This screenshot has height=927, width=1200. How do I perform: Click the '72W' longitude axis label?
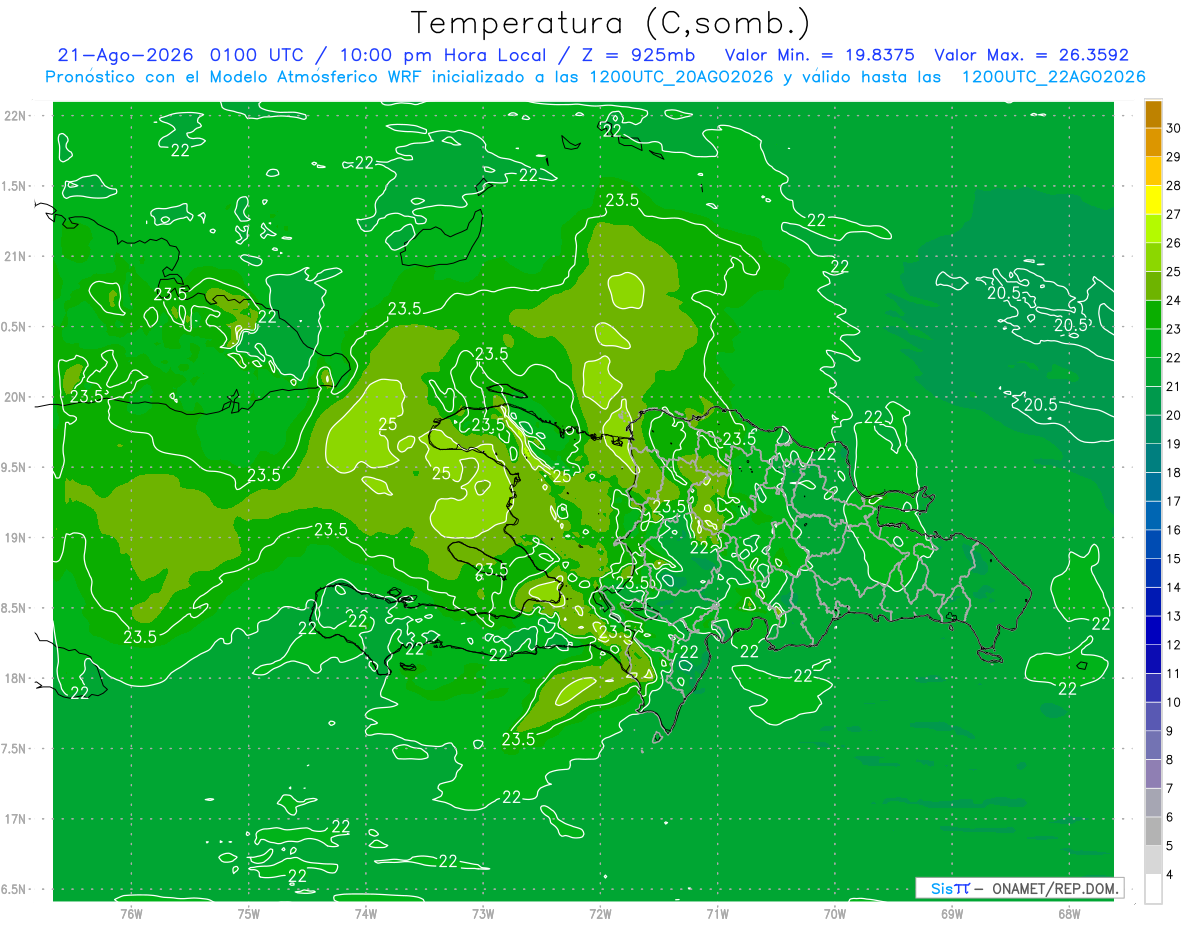tap(600, 913)
